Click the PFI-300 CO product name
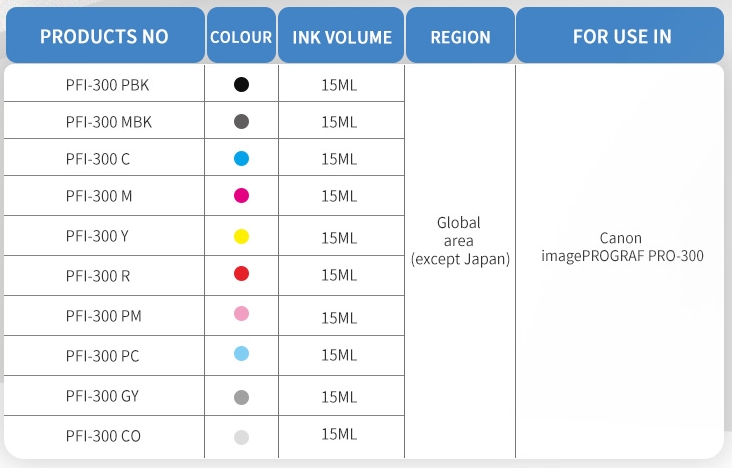This screenshot has height=468, width=732. pos(103,436)
